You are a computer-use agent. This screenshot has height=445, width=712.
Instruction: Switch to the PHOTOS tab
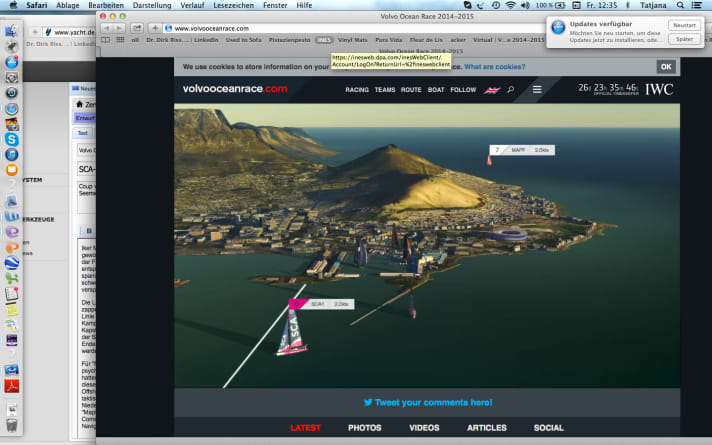pyautogui.click(x=365, y=428)
